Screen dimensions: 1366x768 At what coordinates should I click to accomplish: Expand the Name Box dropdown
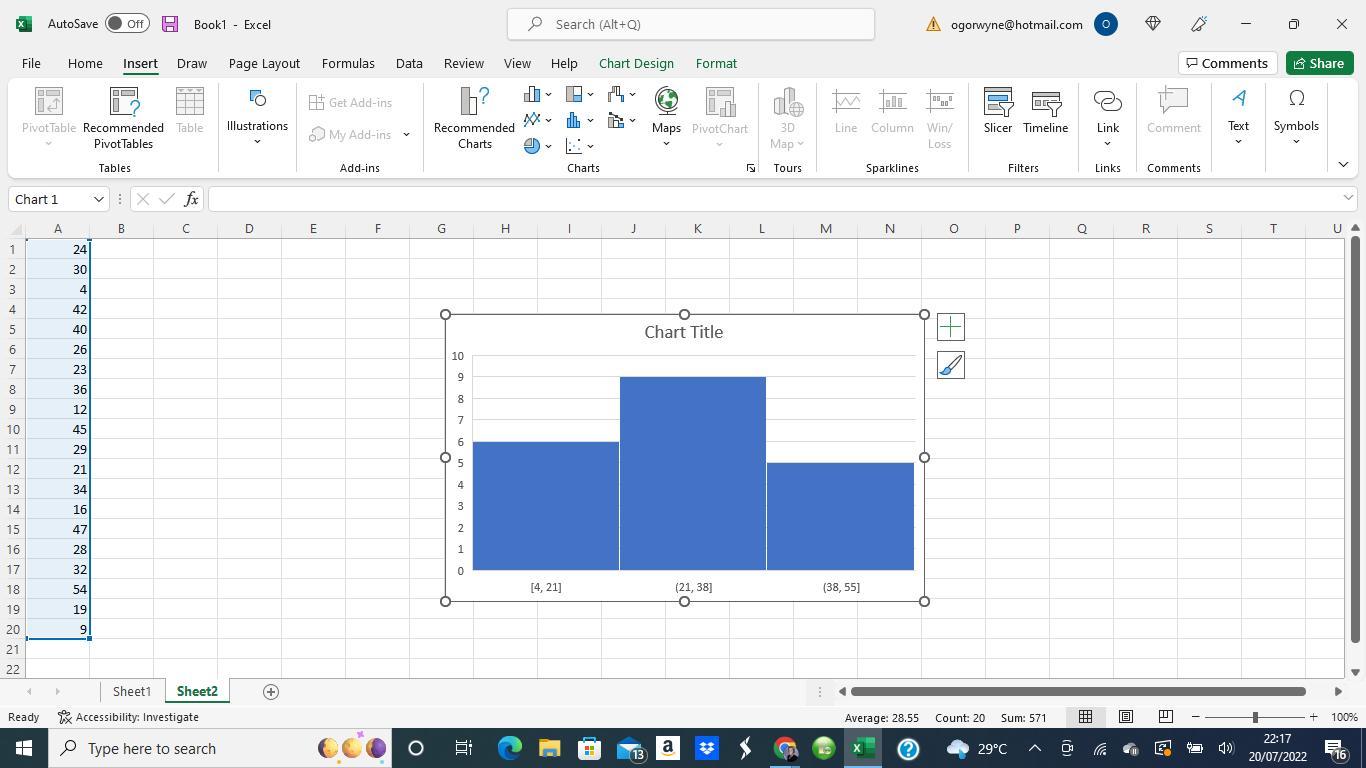tap(98, 199)
